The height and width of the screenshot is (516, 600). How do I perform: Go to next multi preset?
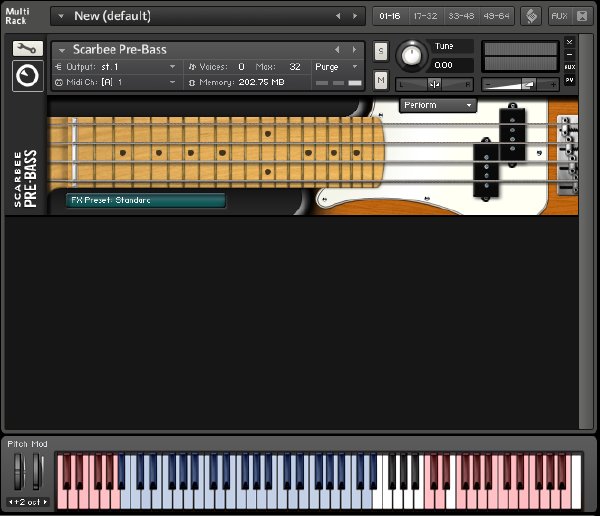click(x=355, y=16)
